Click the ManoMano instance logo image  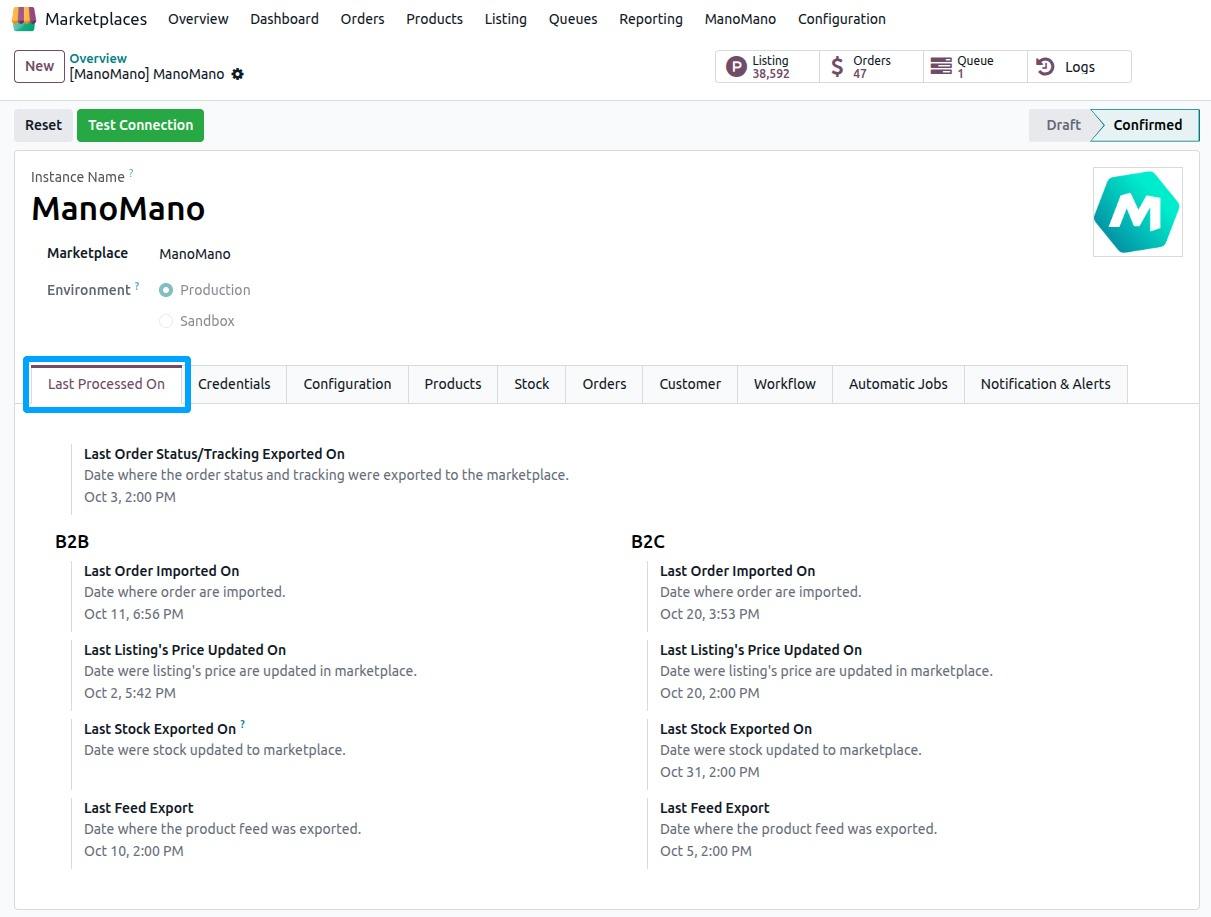pyautogui.click(x=1137, y=212)
